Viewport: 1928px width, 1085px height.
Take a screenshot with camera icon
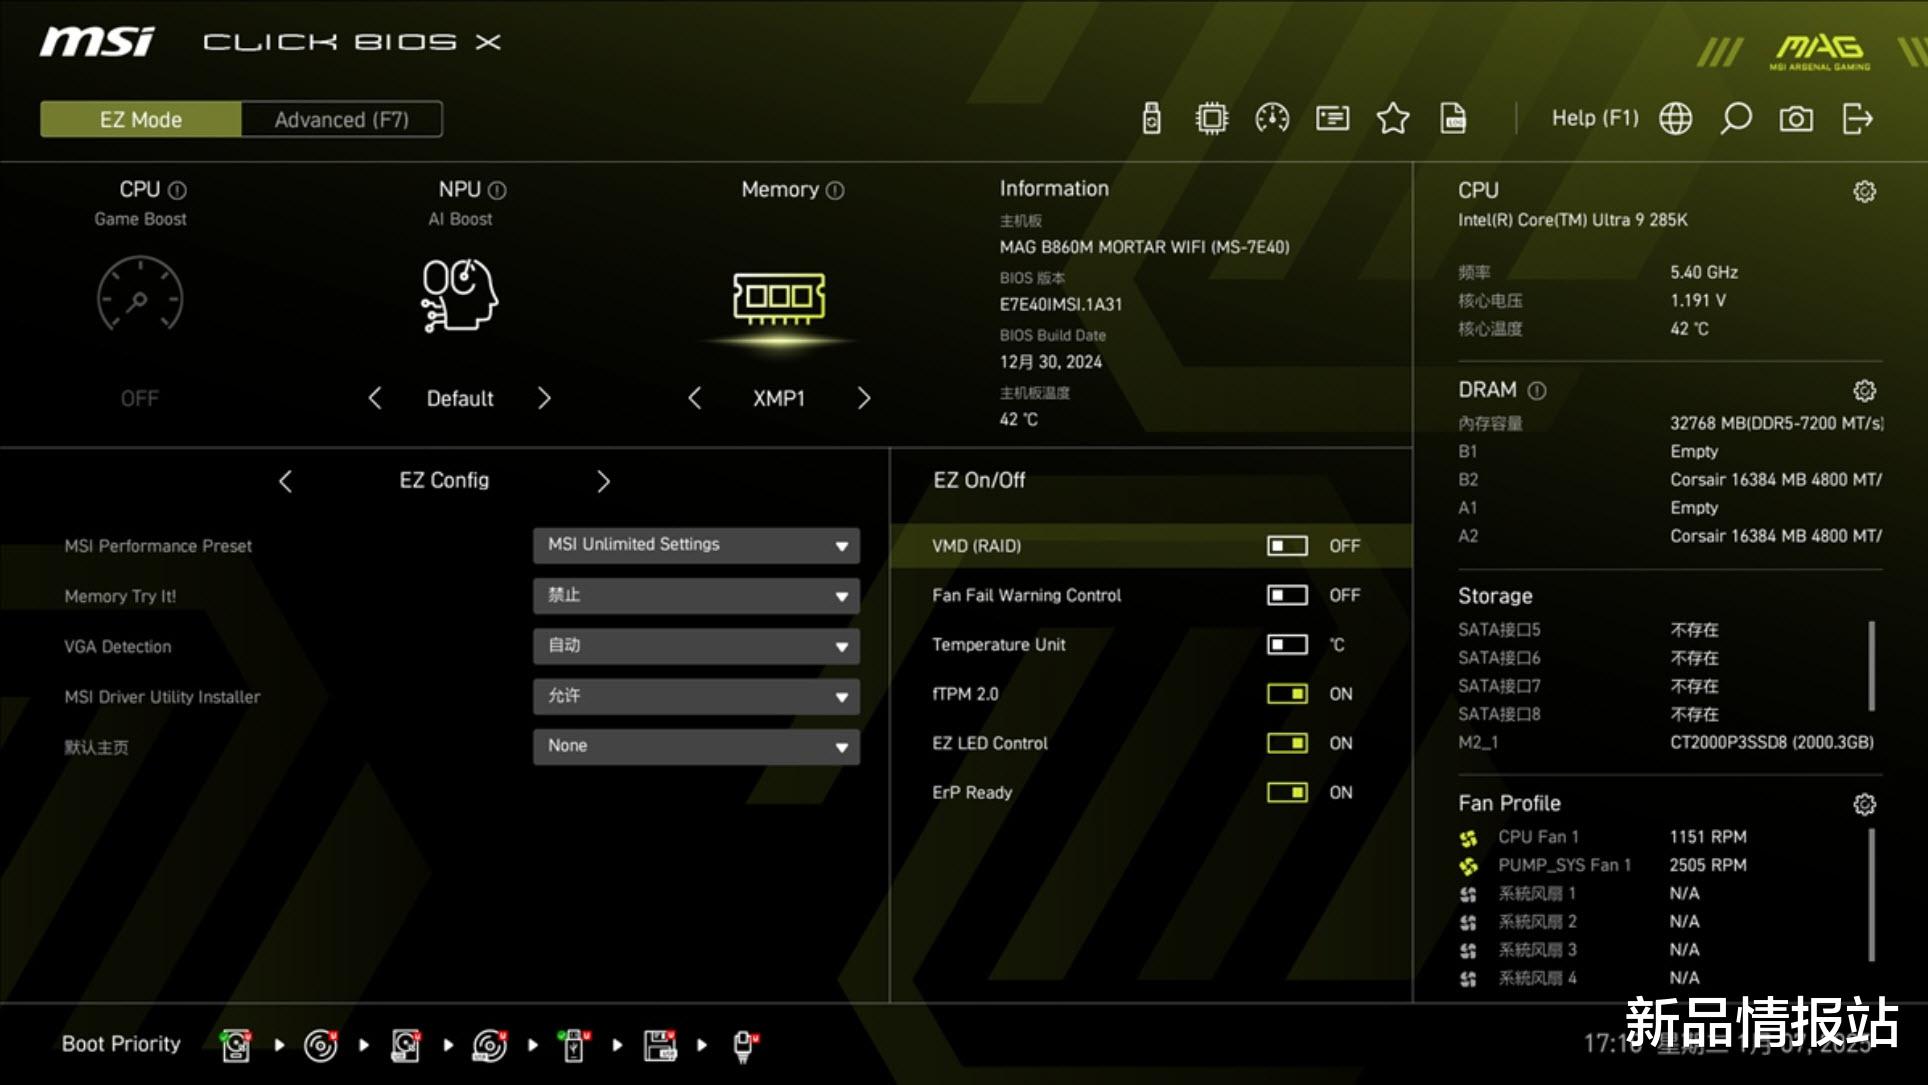click(1796, 119)
